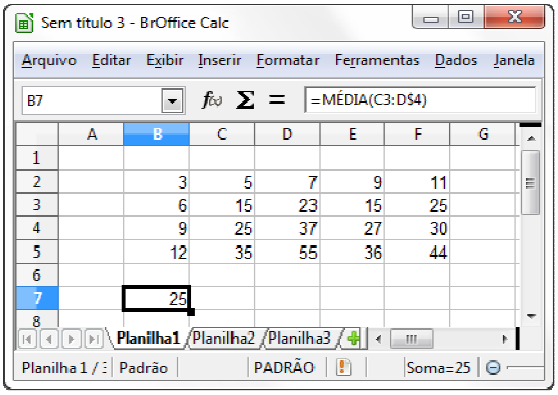
Task: Open the Exibir menu
Action: click(x=165, y=60)
